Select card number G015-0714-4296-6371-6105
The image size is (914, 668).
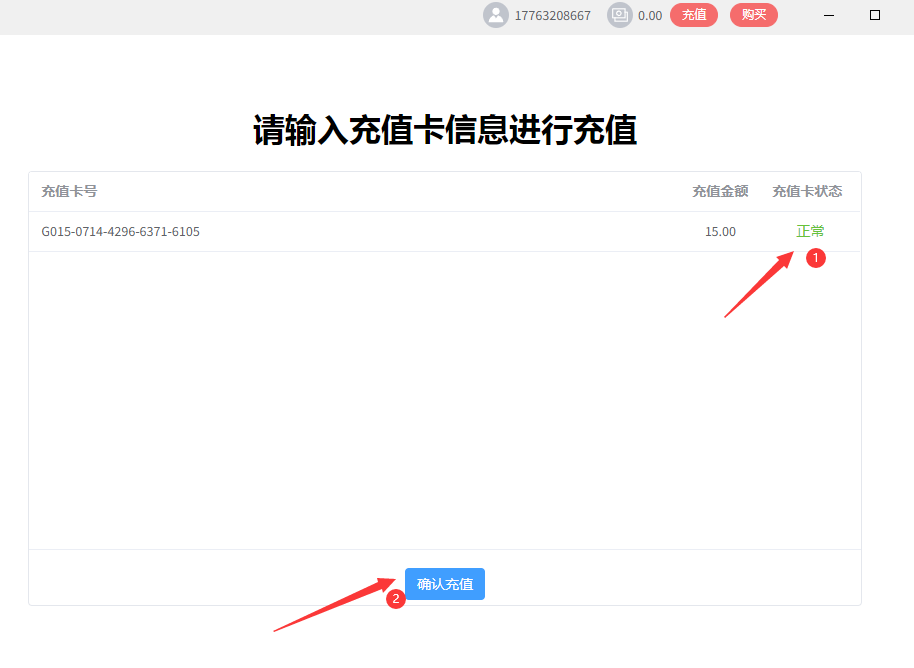(x=120, y=231)
